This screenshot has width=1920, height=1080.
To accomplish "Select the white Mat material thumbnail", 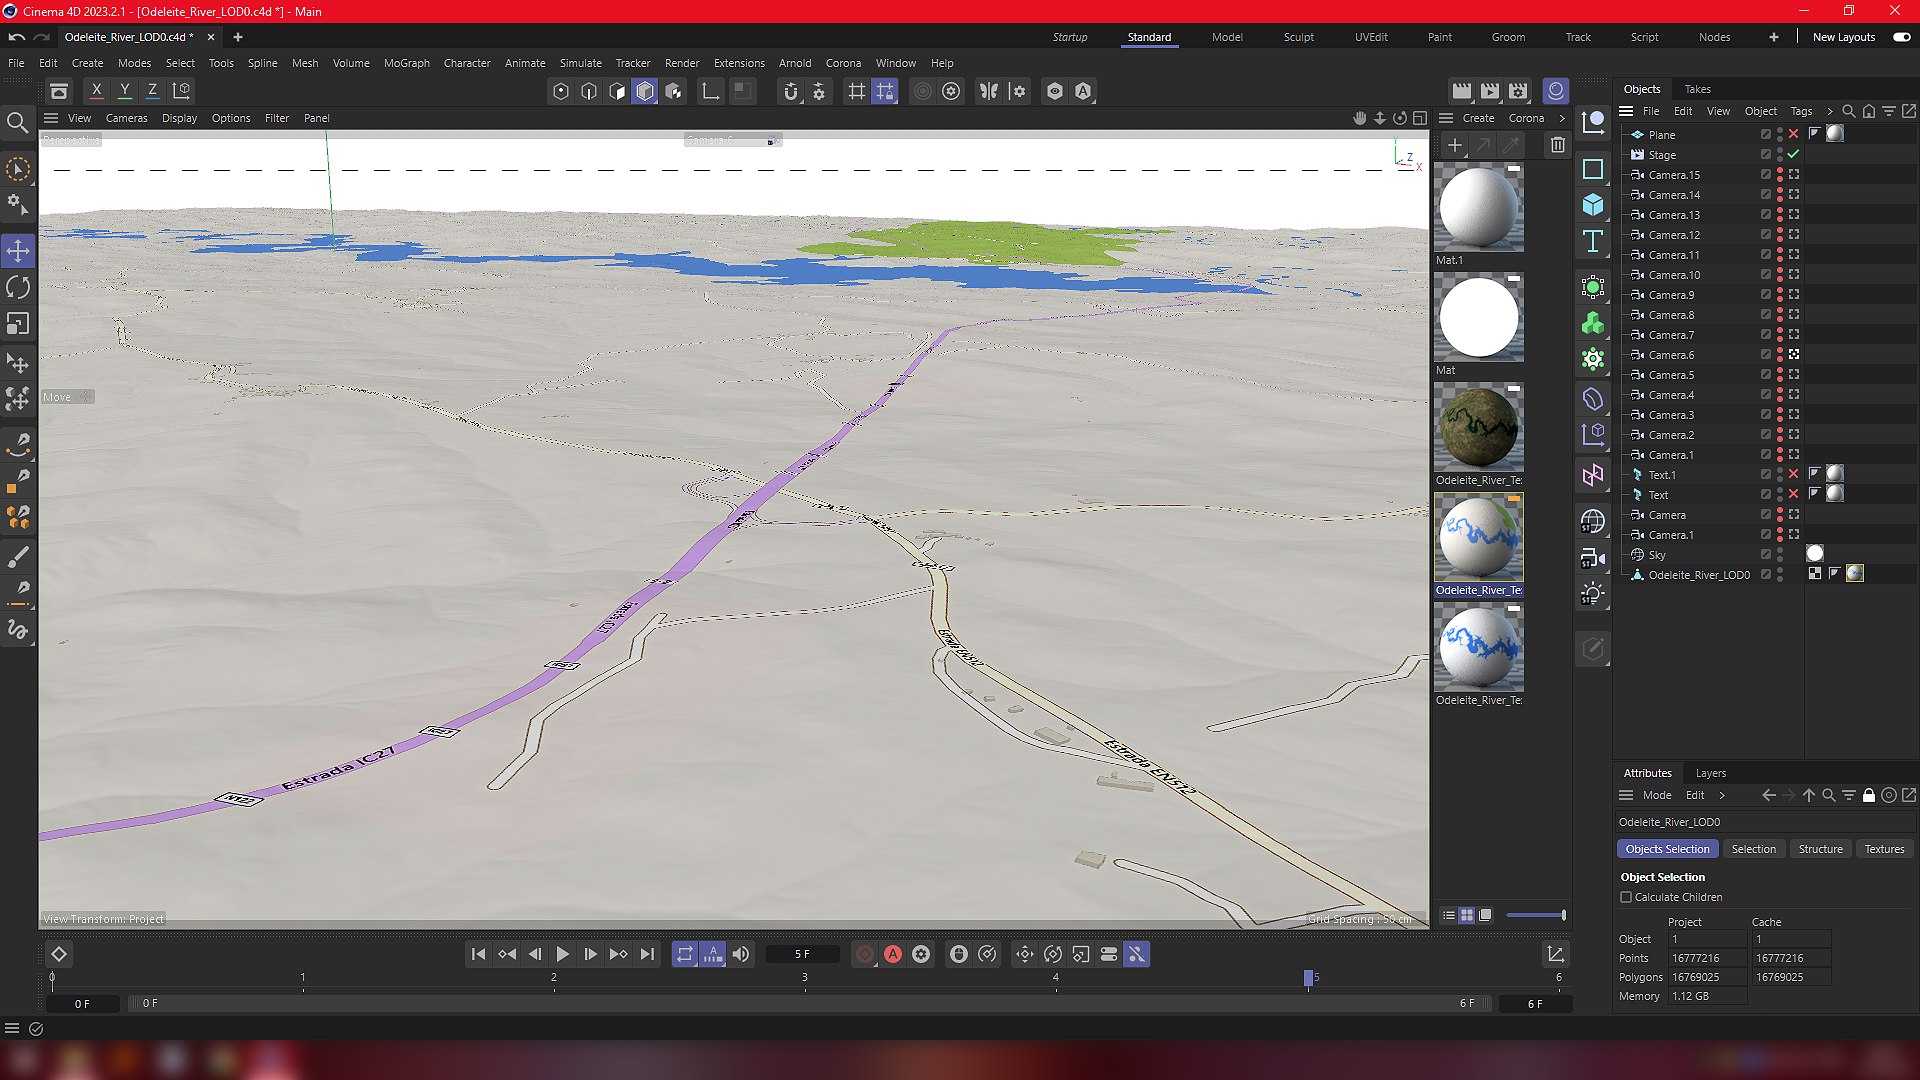I will (x=1479, y=317).
